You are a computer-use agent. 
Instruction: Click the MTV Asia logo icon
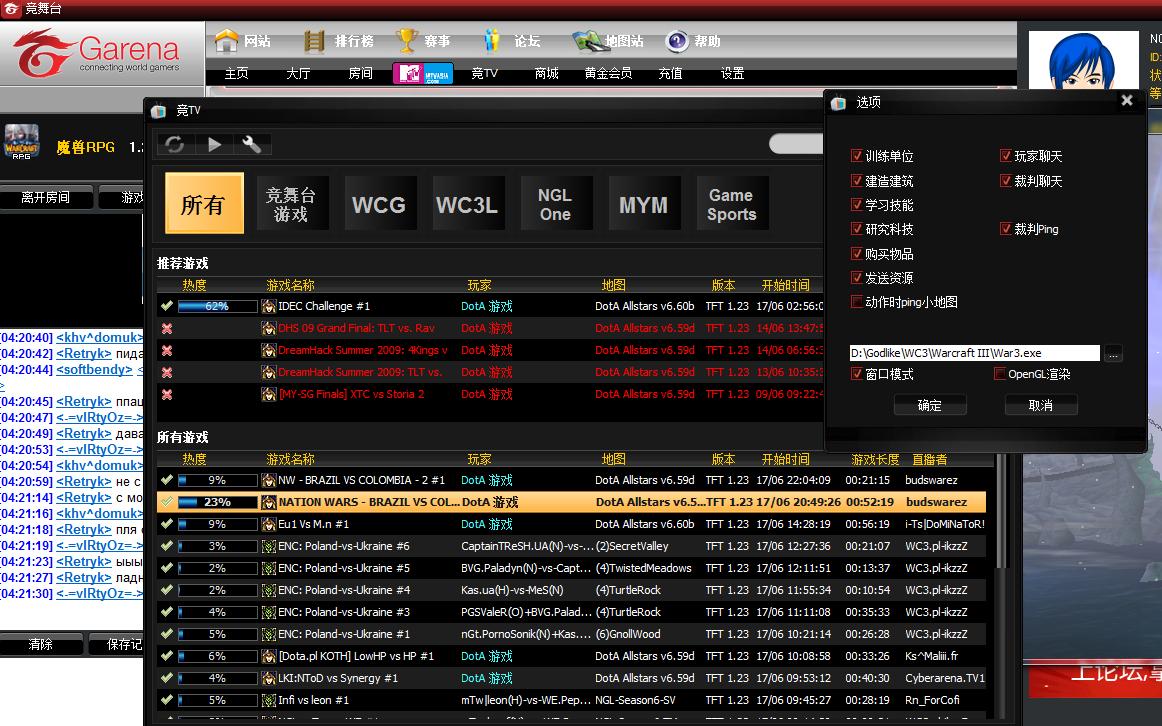pyautogui.click(x=422, y=73)
